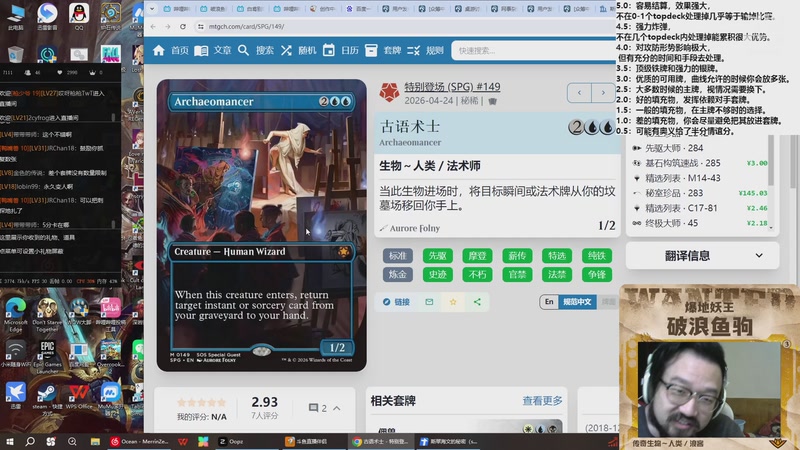Screen dimensions: 800x450
Task: Open the 日历 calendar icon
Action: pos(329,51)
